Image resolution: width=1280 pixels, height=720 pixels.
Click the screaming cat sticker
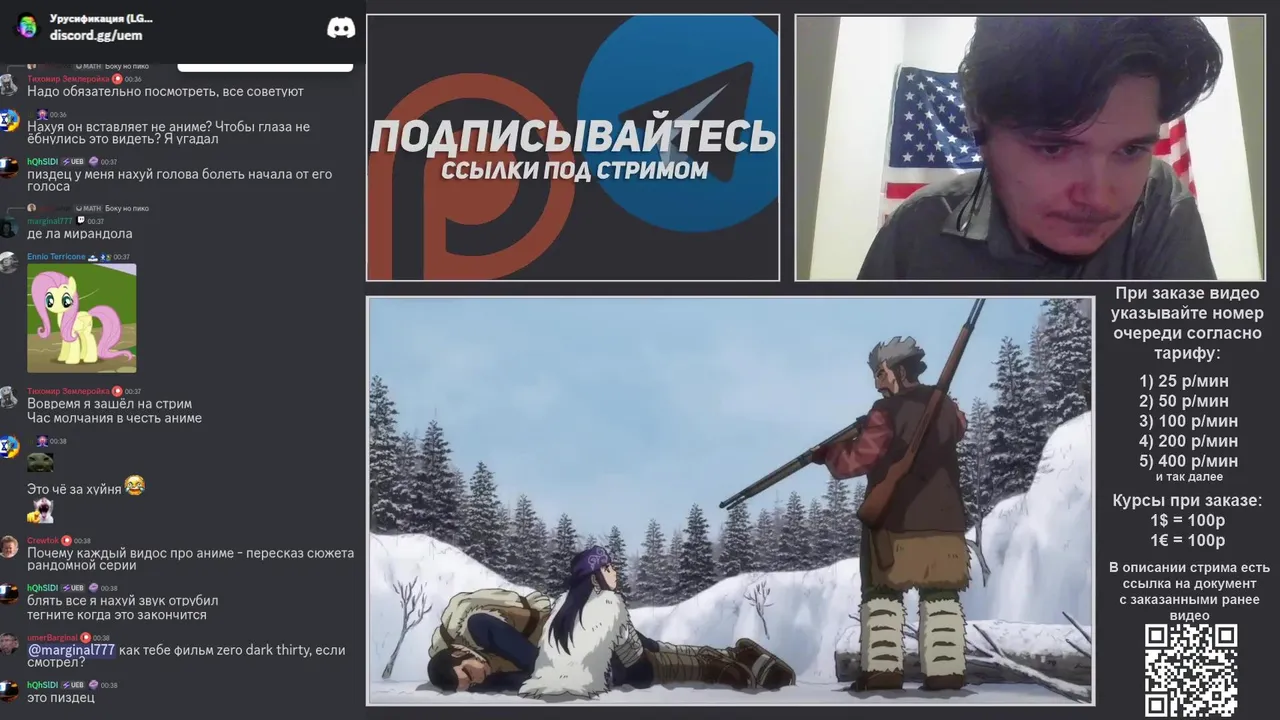pyautogui.click(x=40, y=511)
